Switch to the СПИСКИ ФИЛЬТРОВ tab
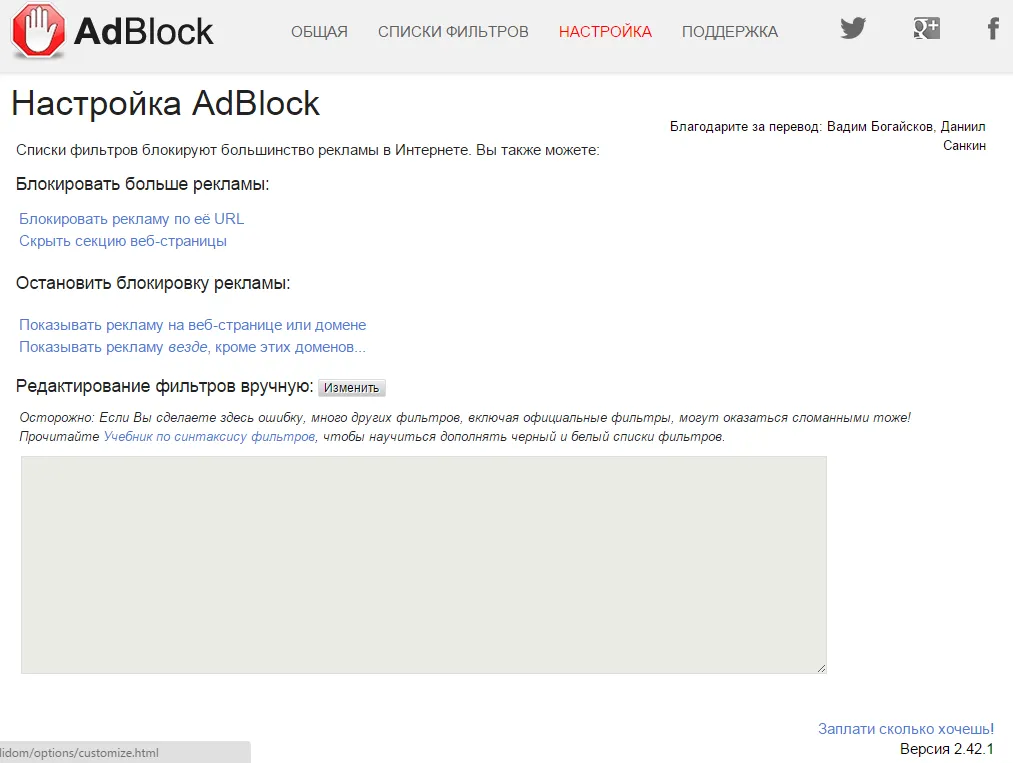Image resolution: width=1013 pixels, height=763 pixels. pyautogui.click(x=453, y=32)
